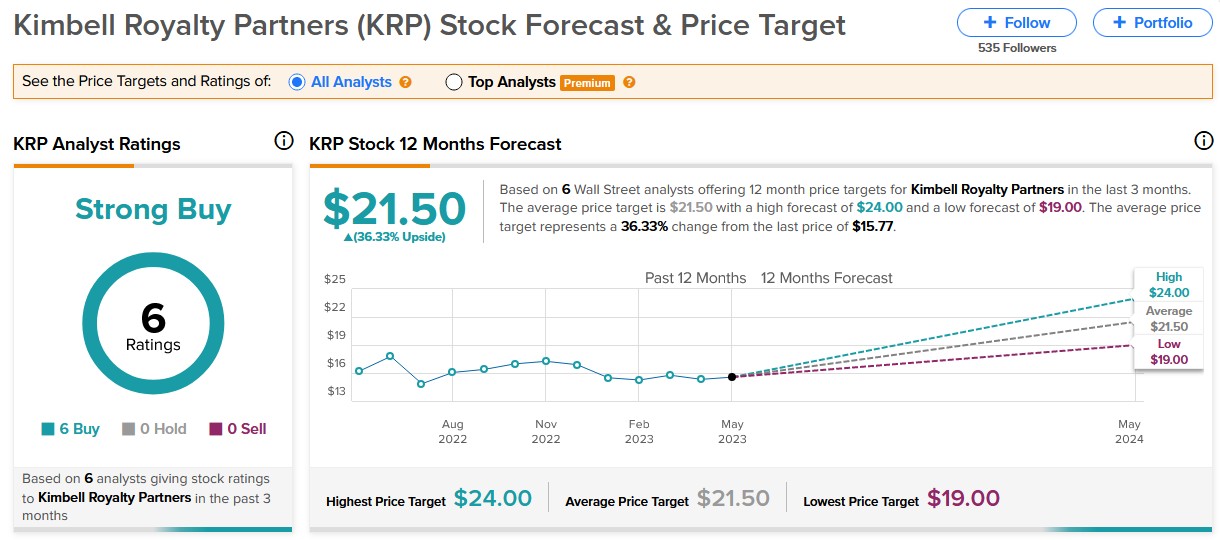
Task: Click the plus icon on Follow button
Action: point(990,22)
